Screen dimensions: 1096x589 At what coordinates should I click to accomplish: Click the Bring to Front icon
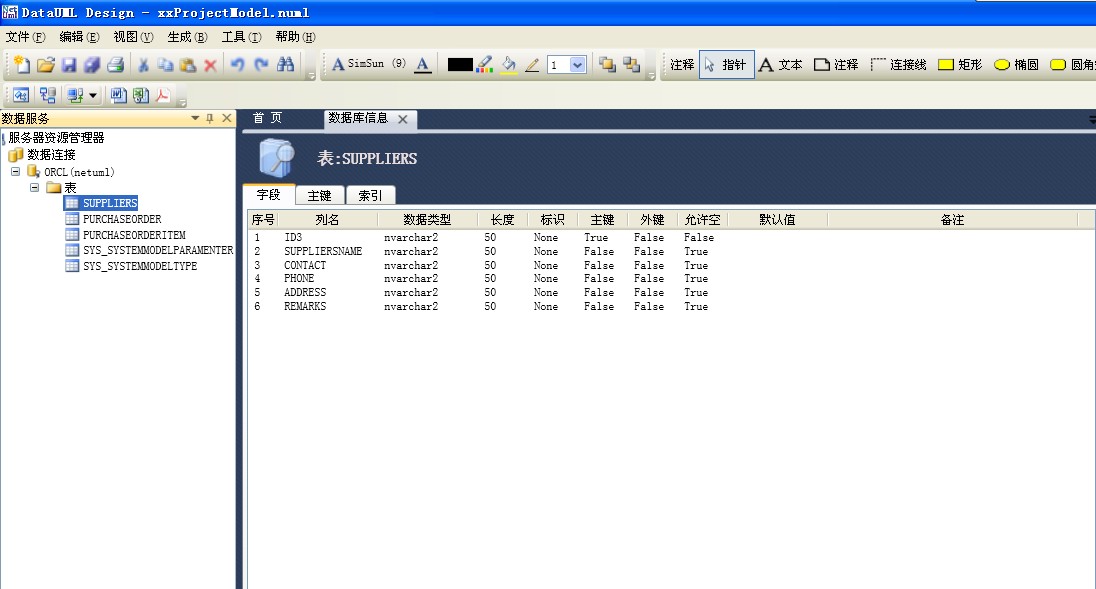tap(607, 65)
